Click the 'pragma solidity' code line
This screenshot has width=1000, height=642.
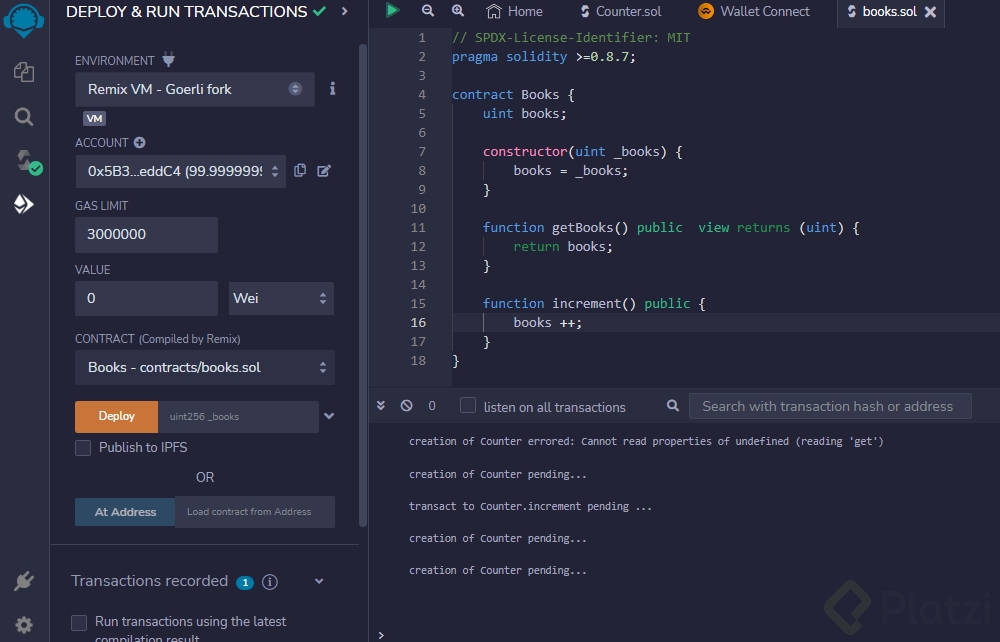point(544,57)
